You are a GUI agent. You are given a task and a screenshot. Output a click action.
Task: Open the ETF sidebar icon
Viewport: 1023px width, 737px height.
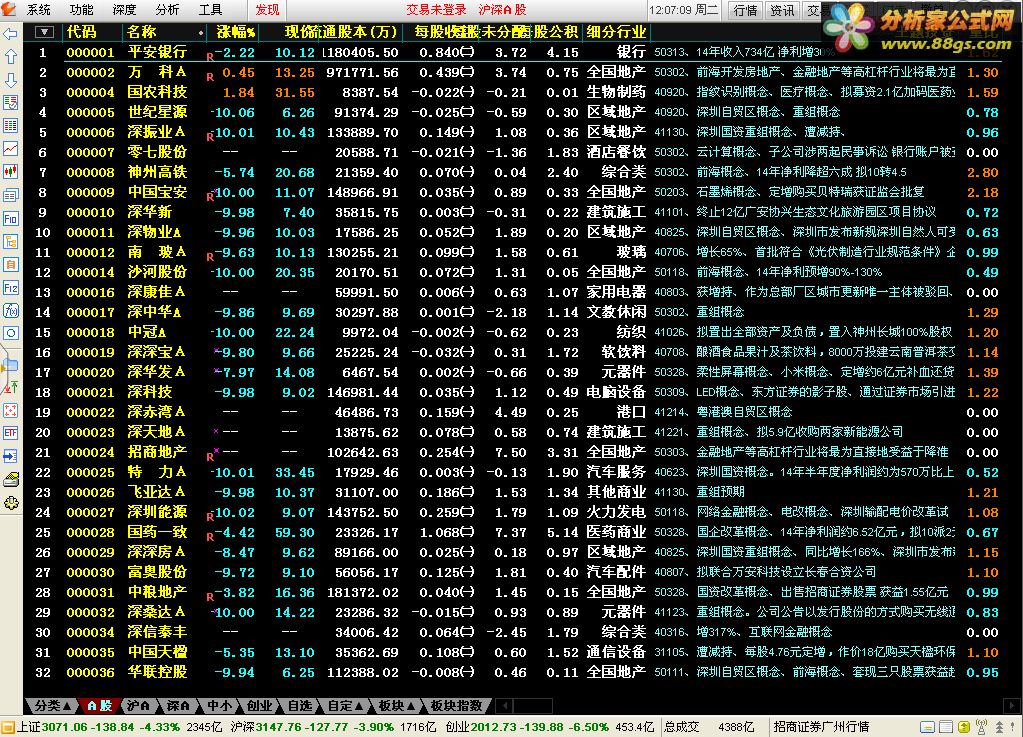(10, 432)
